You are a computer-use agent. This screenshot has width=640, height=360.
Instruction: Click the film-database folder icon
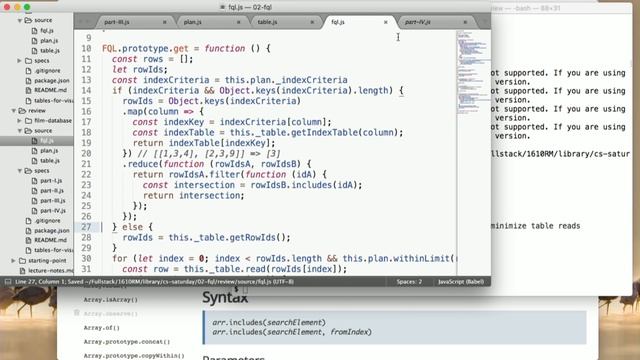(28, 121)
